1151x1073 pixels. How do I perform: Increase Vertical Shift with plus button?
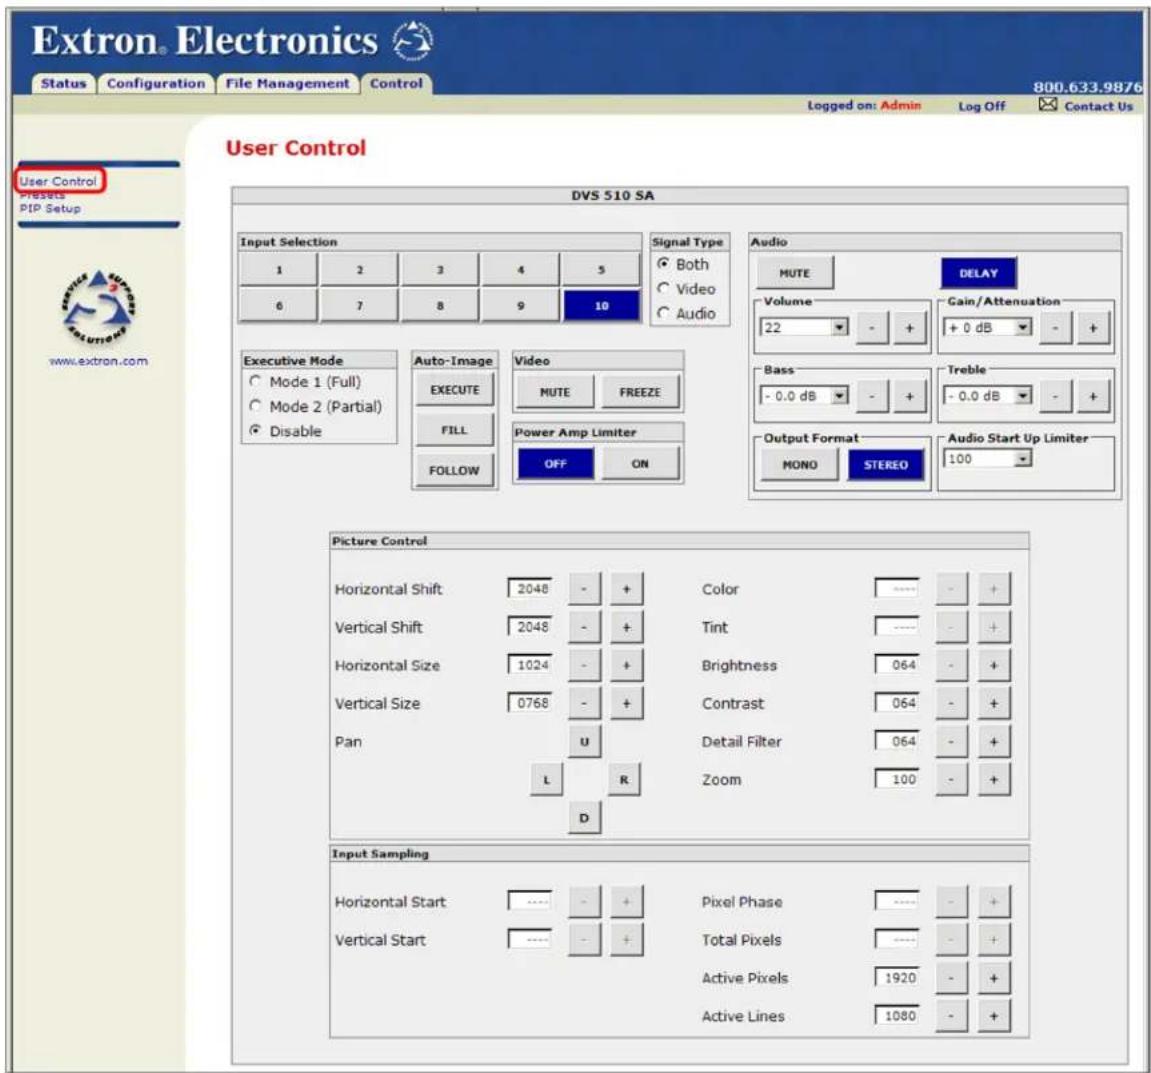[627, 627]
